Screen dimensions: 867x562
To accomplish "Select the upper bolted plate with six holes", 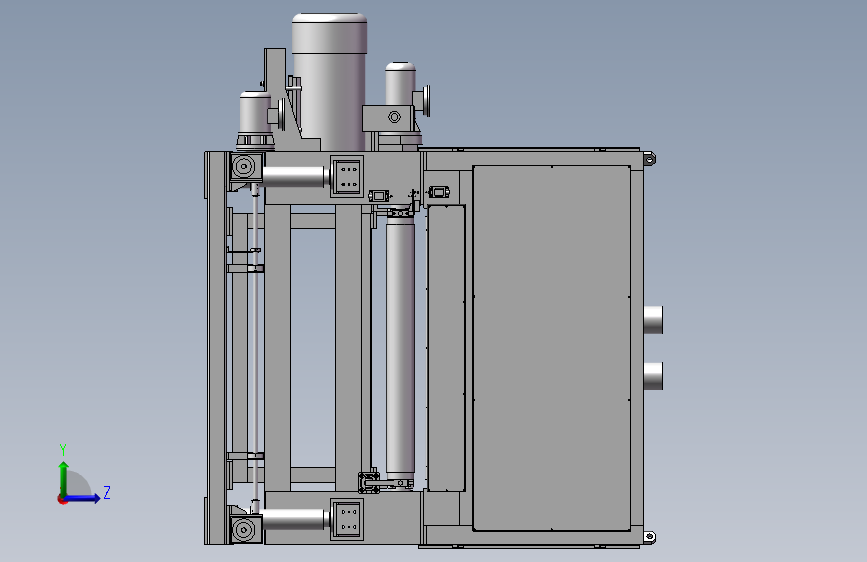I will pos(347,176).
